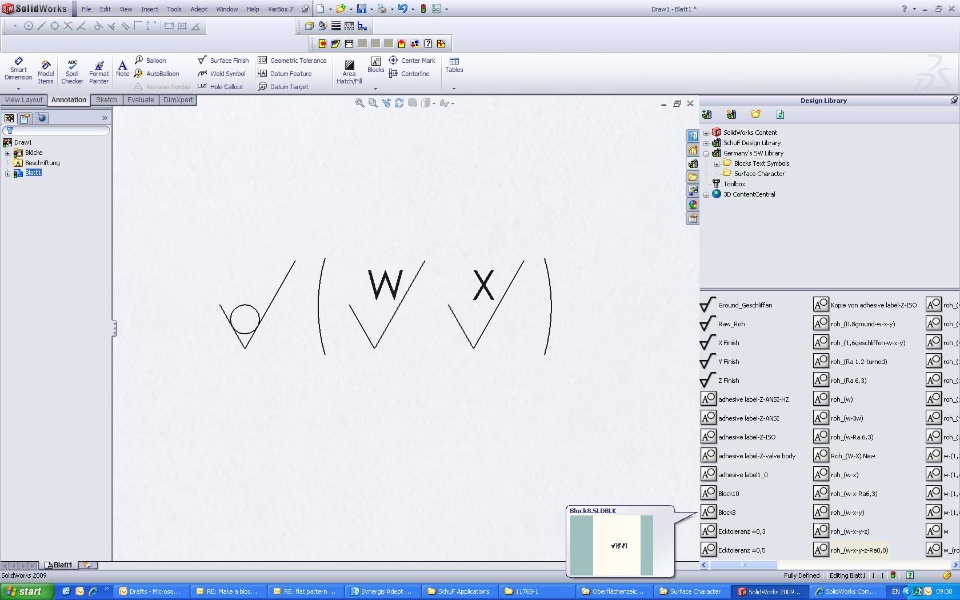Switch to Schuf Applications taskbar window
The height and width of the screenshot is (600, 960).
458,591
